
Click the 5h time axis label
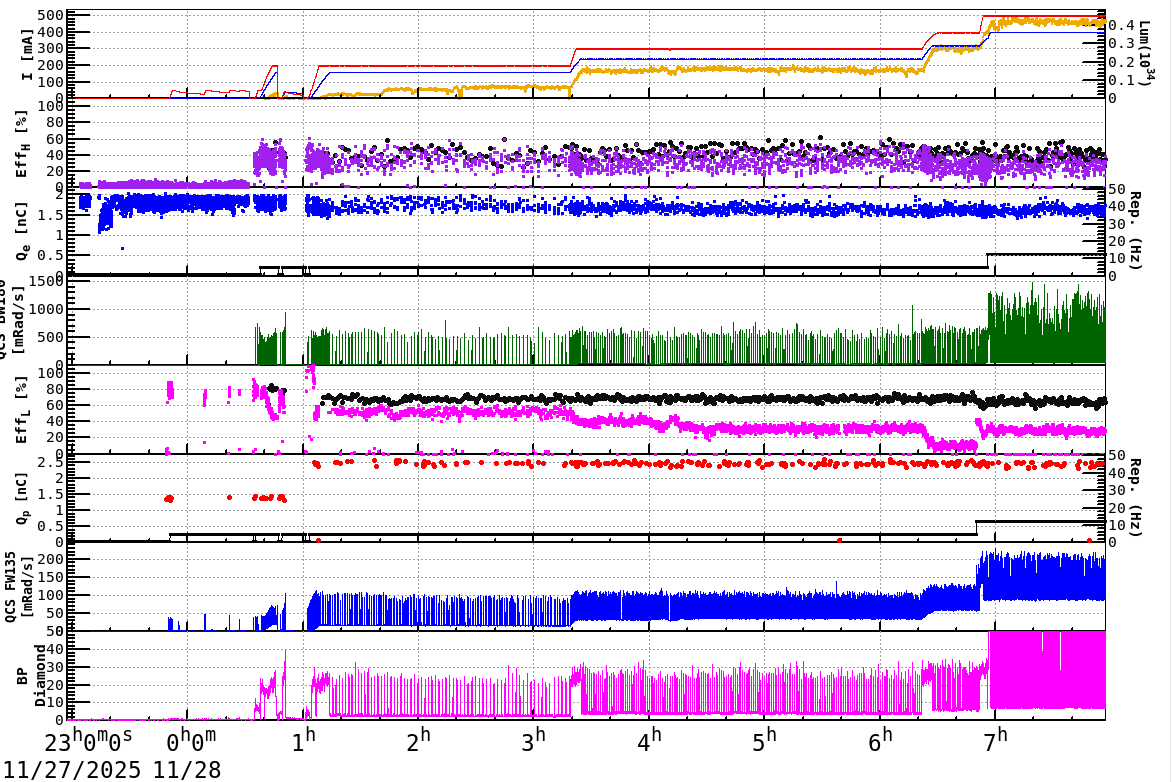[768, 741]
